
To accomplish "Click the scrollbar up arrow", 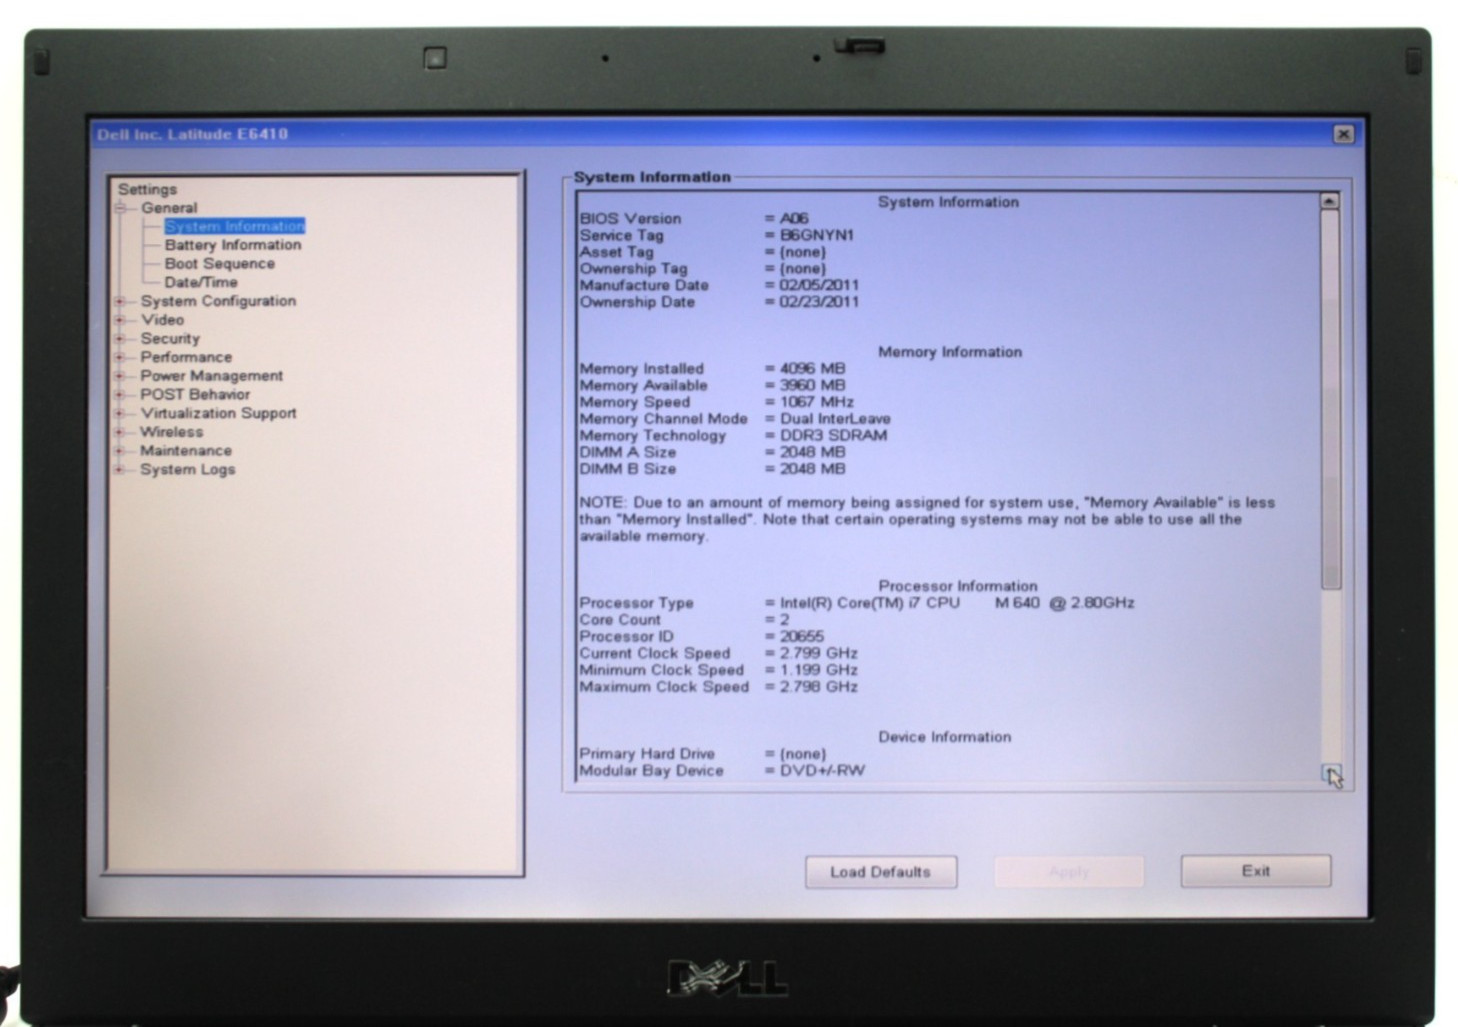I will pyautogui.click(x=1329, y=202).
